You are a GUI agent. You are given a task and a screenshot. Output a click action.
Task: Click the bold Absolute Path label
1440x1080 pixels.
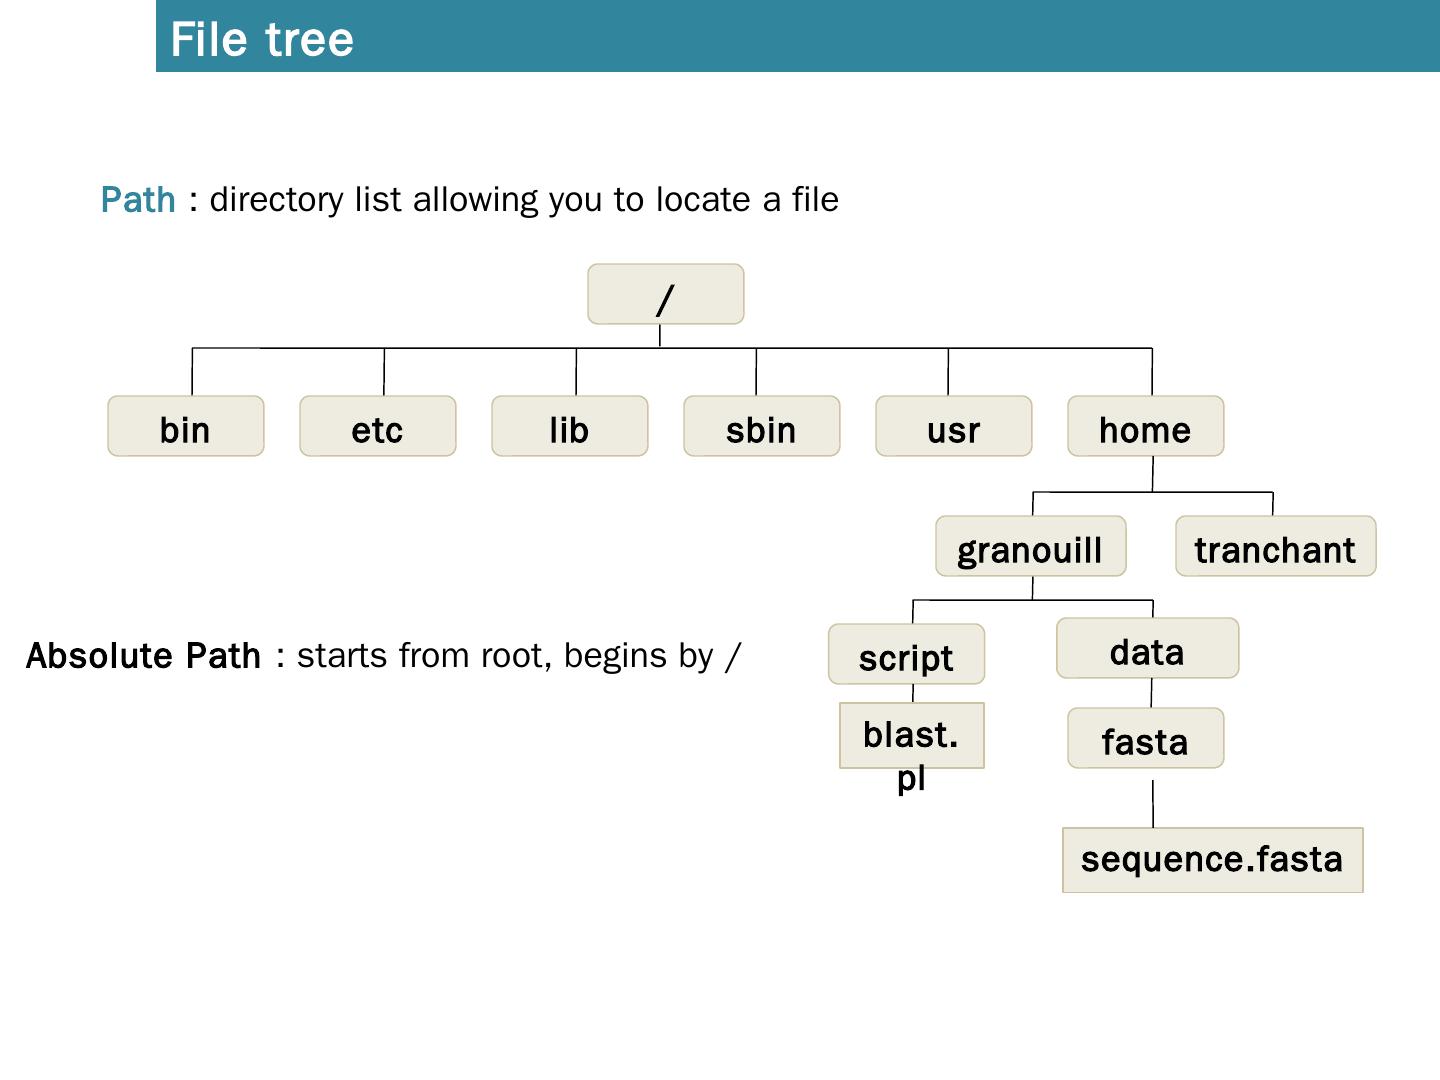coord(143,656)
